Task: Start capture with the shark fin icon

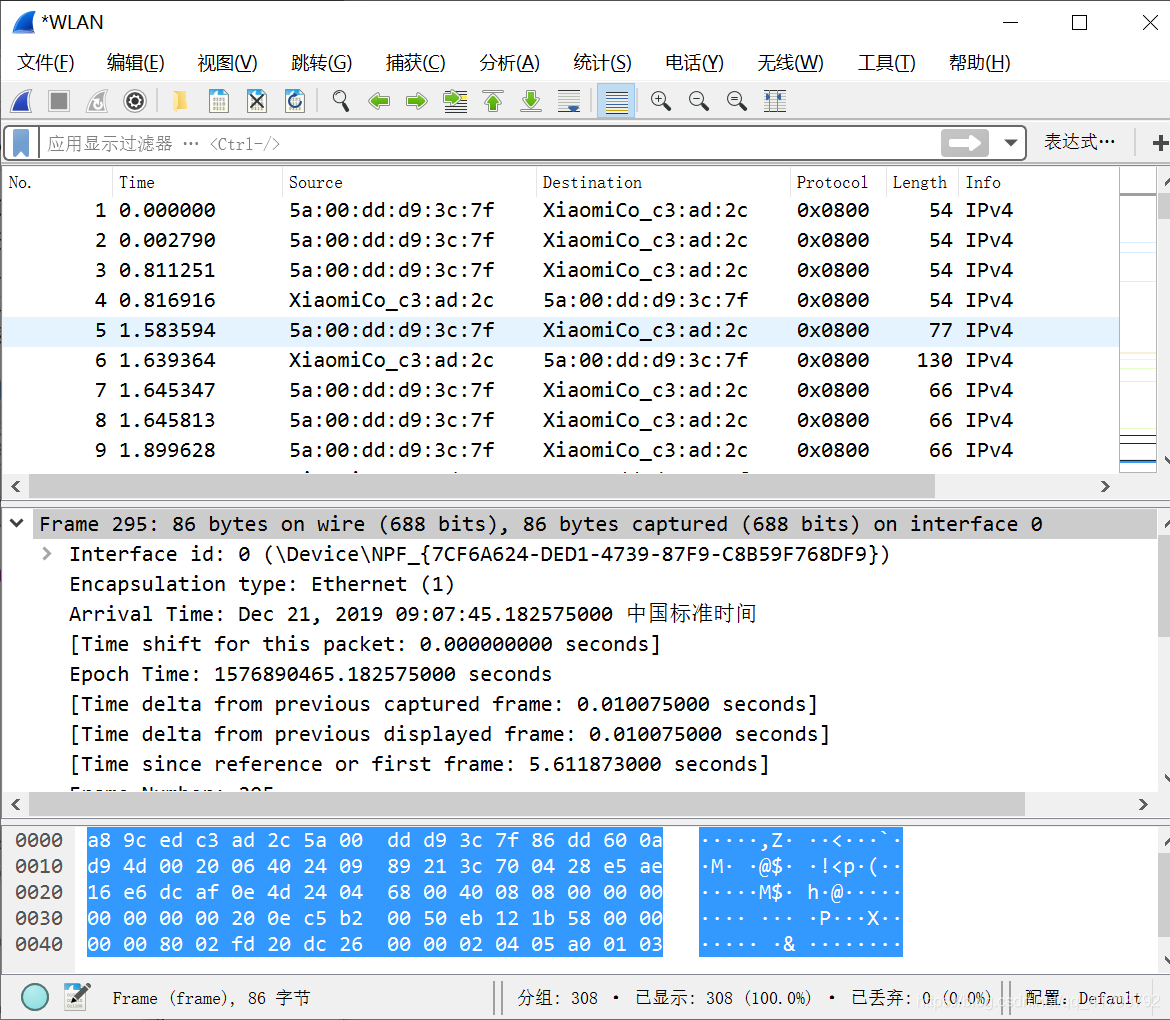Action: click(22, 101)
